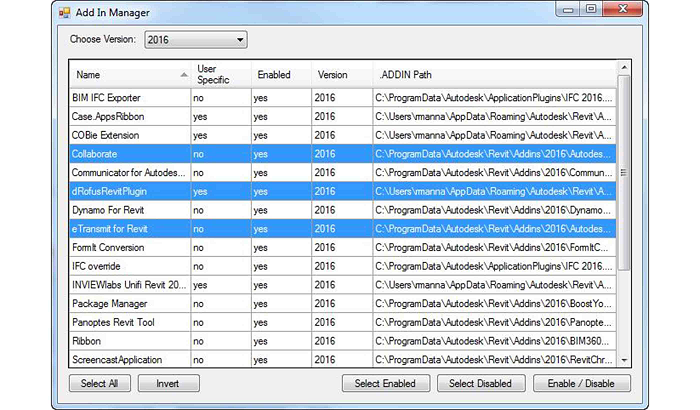Click the path cell for Ribbon row
This screenshot has width=700, height=410.
click(494, 341)
